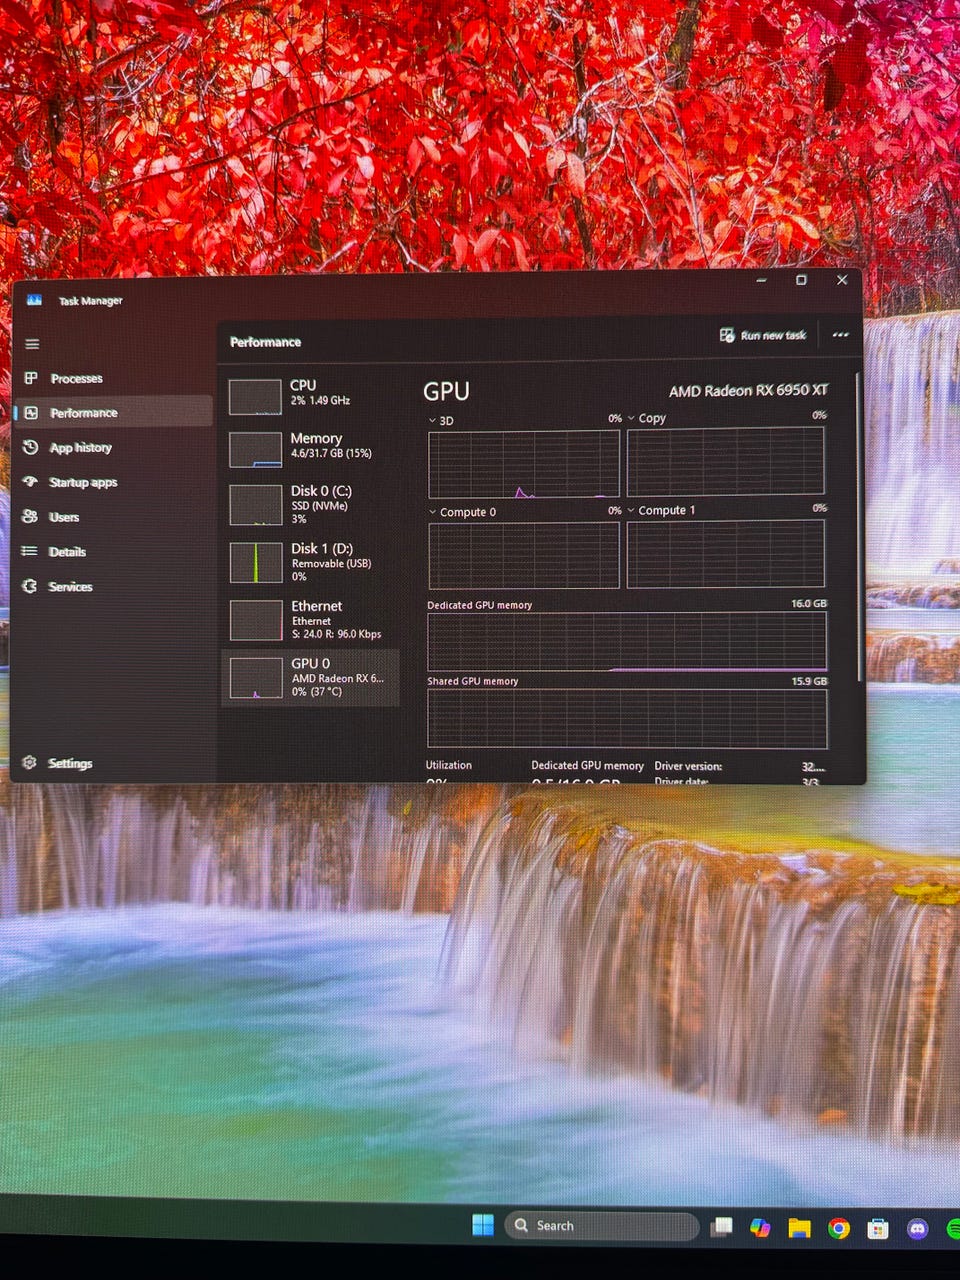Click the Performance page heading

265,342
